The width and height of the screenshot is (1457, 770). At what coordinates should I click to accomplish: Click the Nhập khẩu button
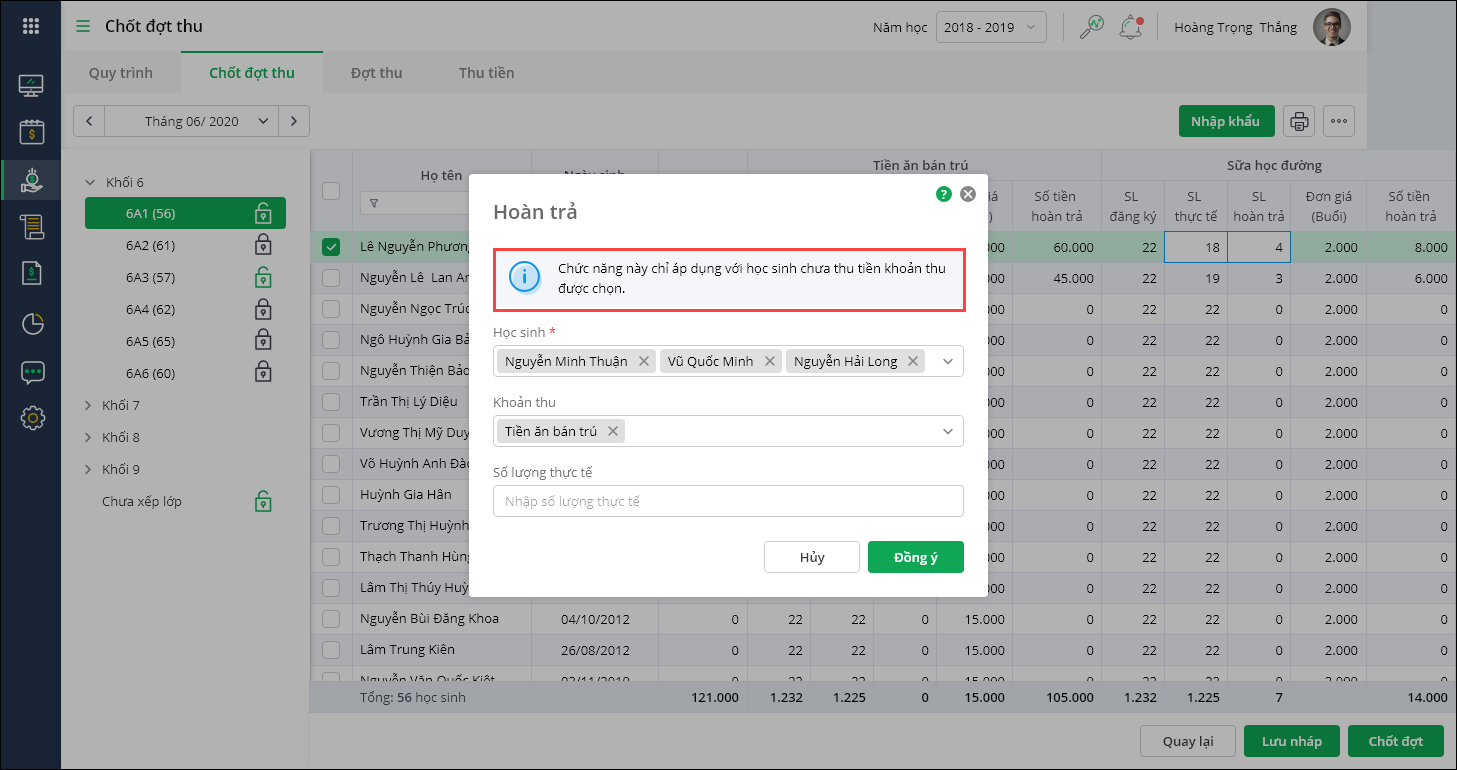1225,122
